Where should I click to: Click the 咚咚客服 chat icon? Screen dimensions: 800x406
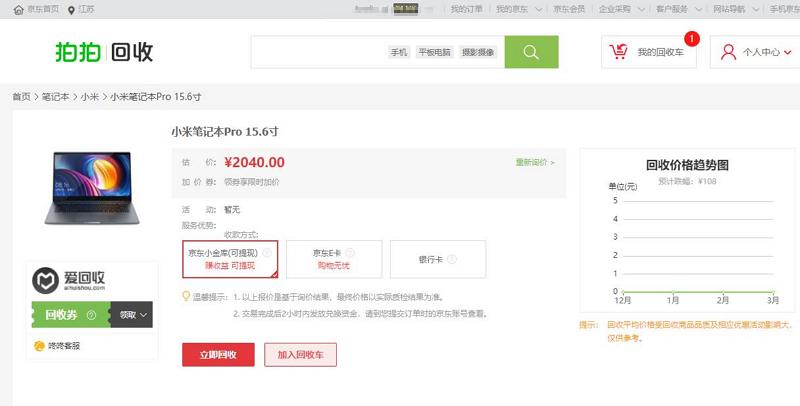pyautogui.click(x=39, y=346)
